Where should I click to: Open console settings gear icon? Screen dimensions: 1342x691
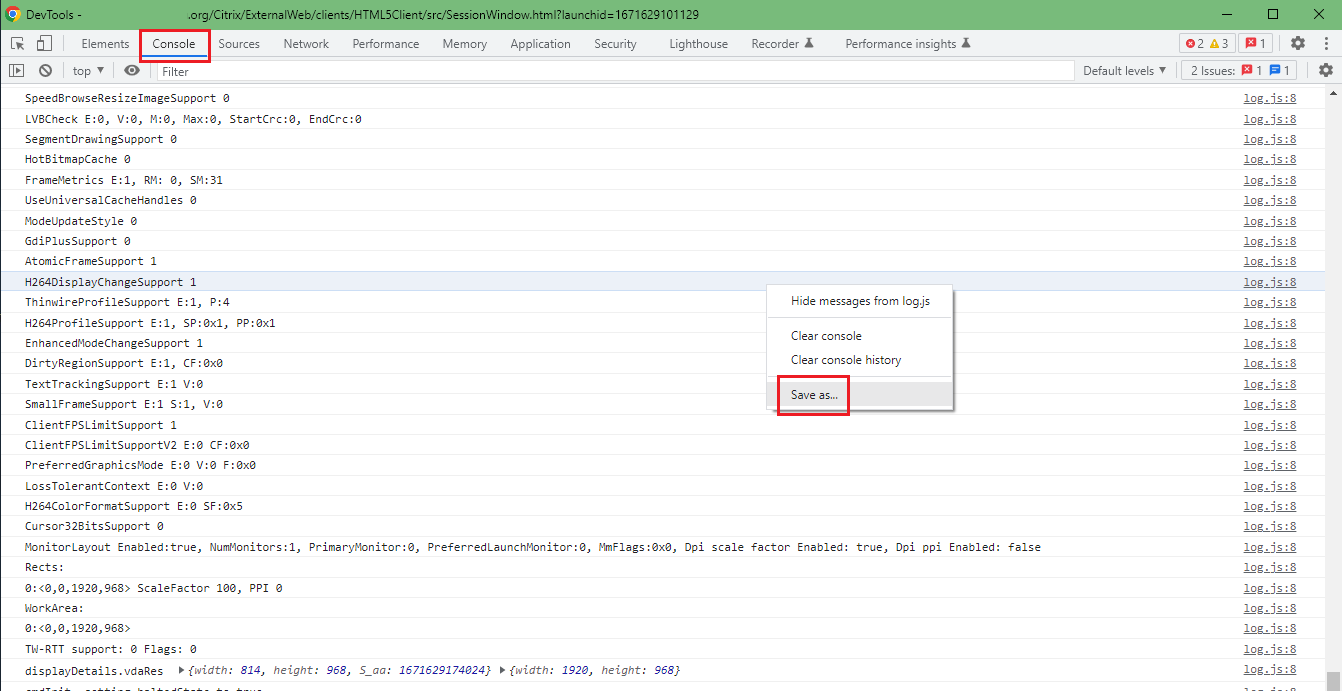1325,71
